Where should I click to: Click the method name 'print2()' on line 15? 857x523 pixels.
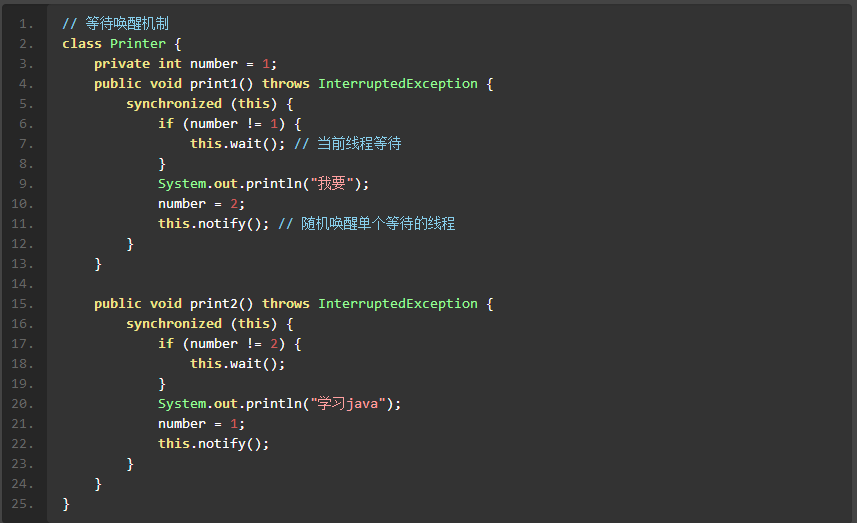click(222, 304)
